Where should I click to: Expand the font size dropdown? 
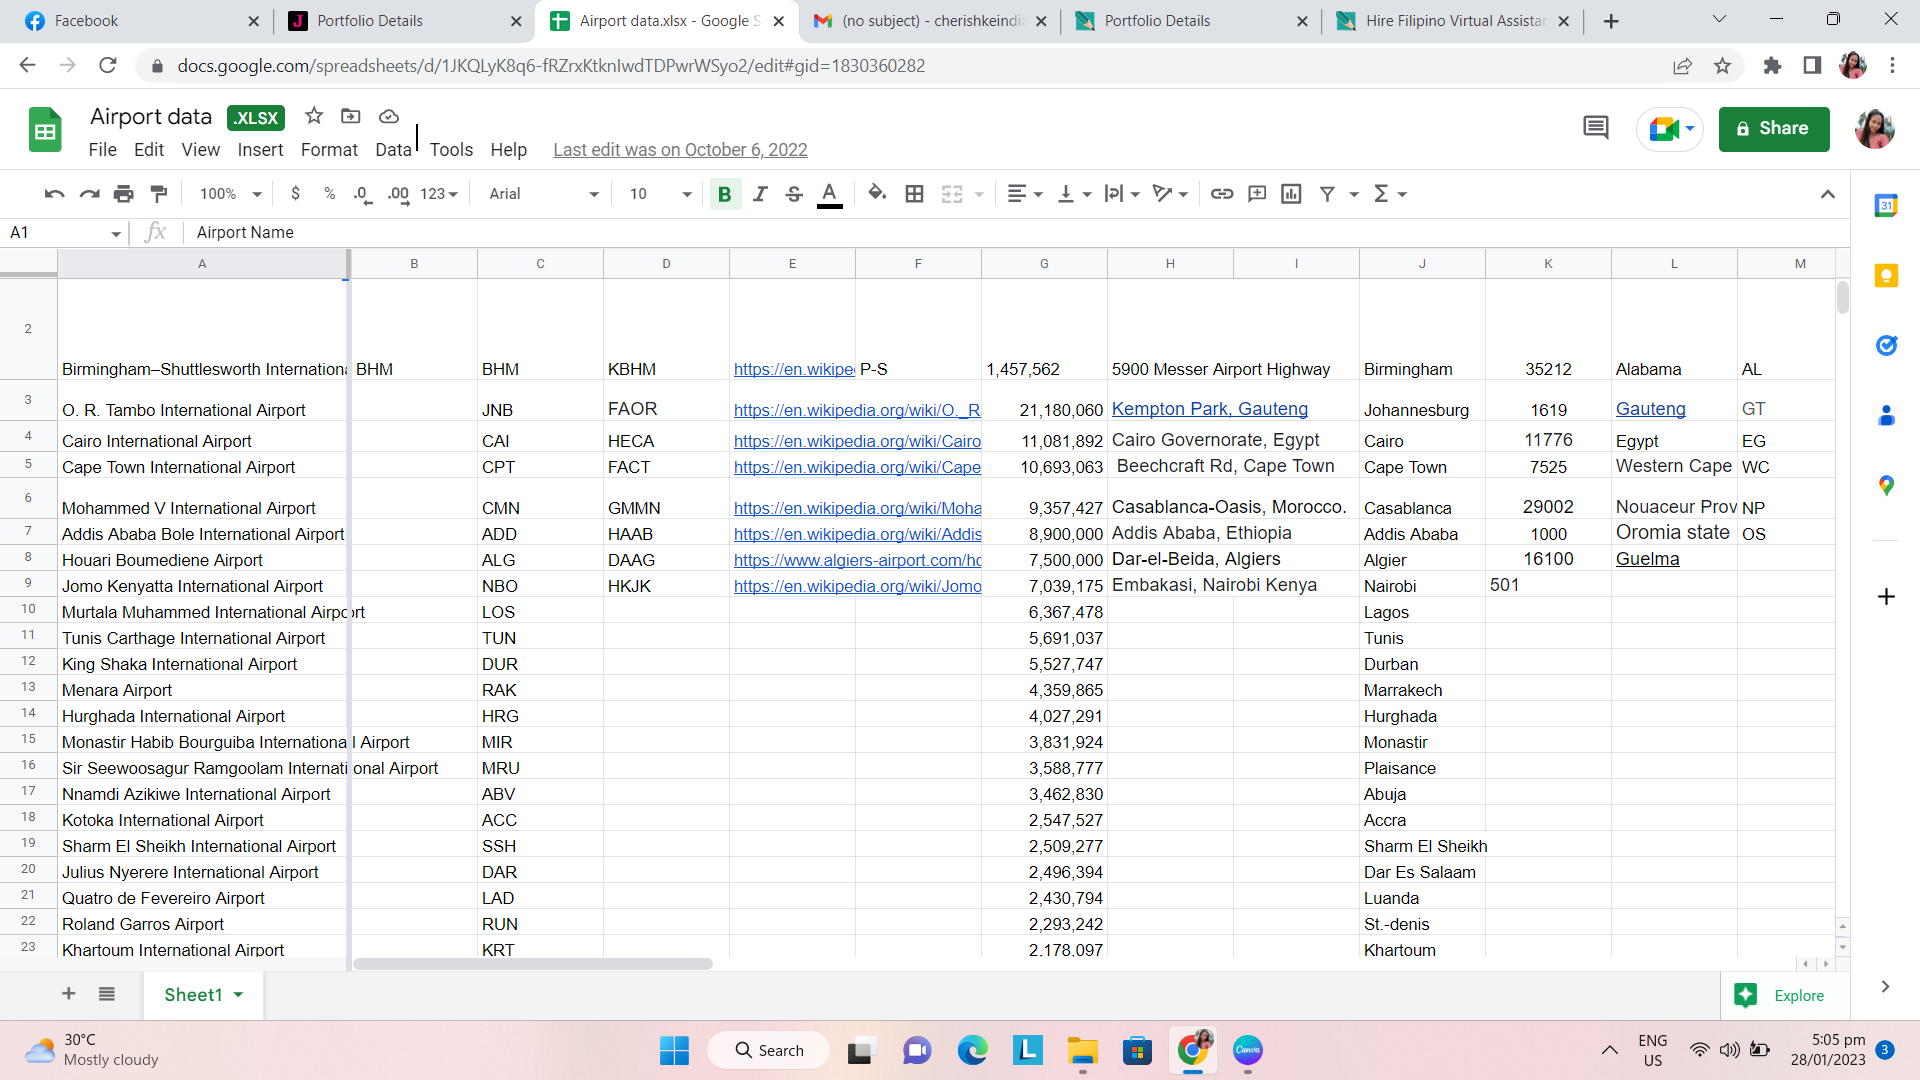(660, 194)
